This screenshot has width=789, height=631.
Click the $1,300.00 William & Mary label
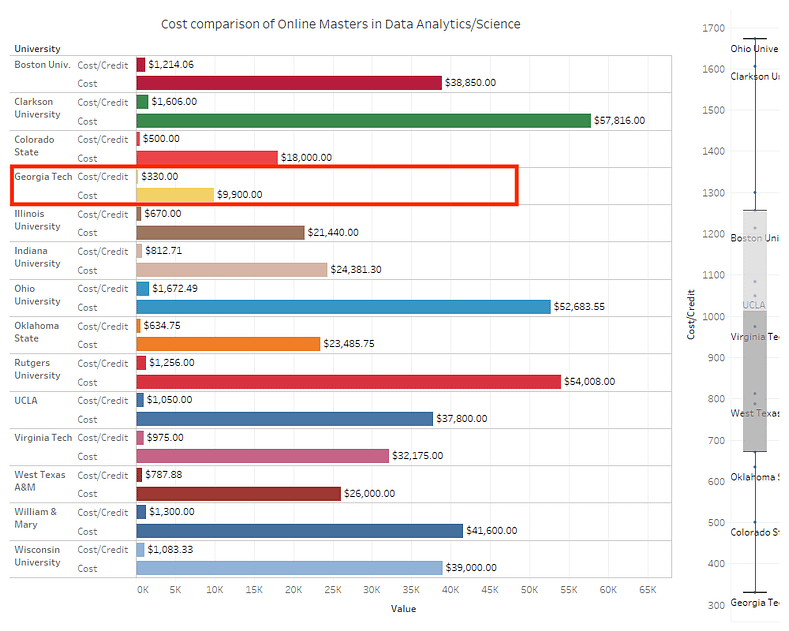click(x=172, y=512)
